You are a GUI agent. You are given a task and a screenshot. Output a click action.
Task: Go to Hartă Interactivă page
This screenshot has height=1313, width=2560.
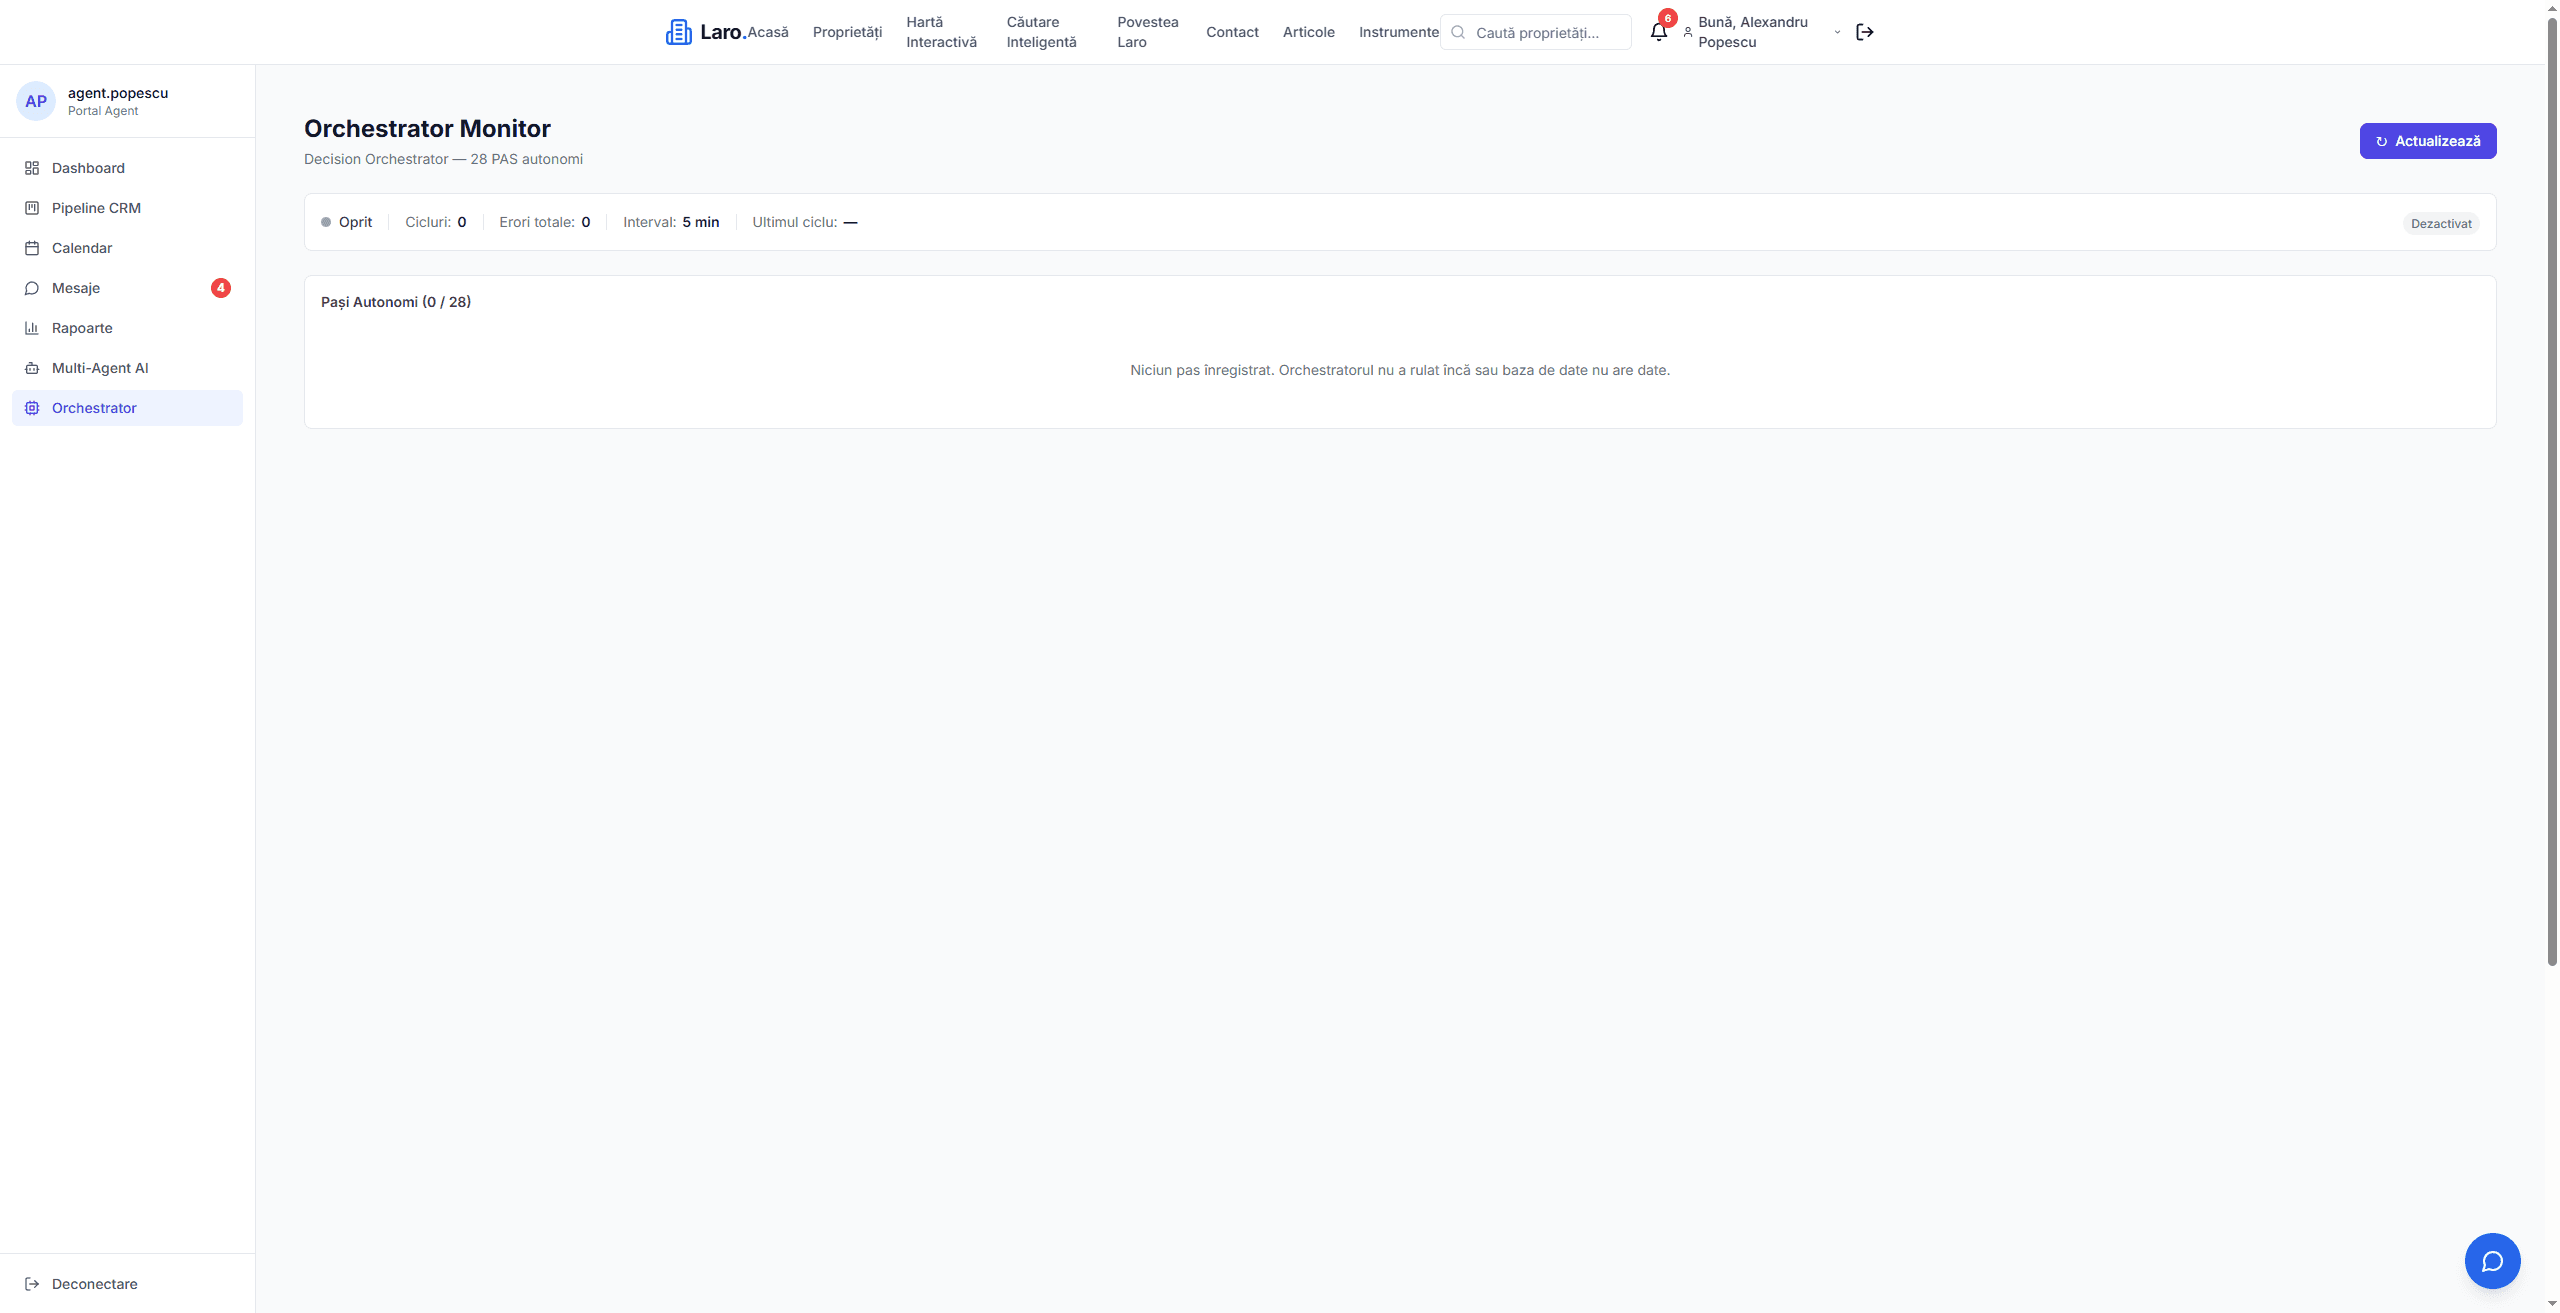coord(941,32)
